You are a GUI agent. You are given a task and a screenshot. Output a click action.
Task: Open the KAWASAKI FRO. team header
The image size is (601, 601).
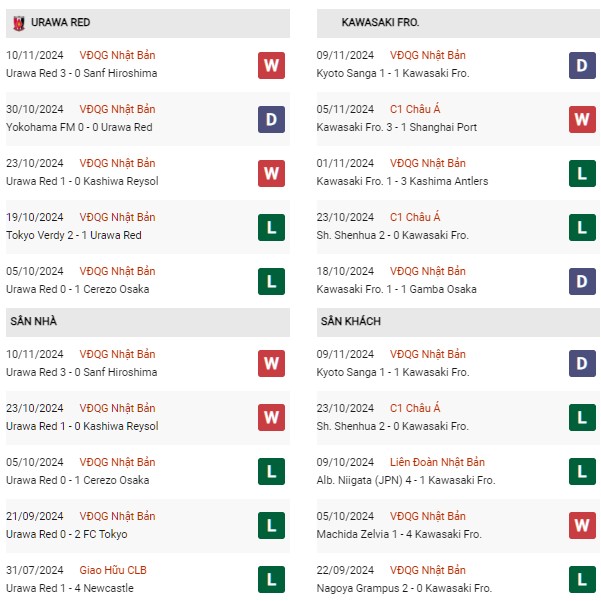(x=458, y=23)
